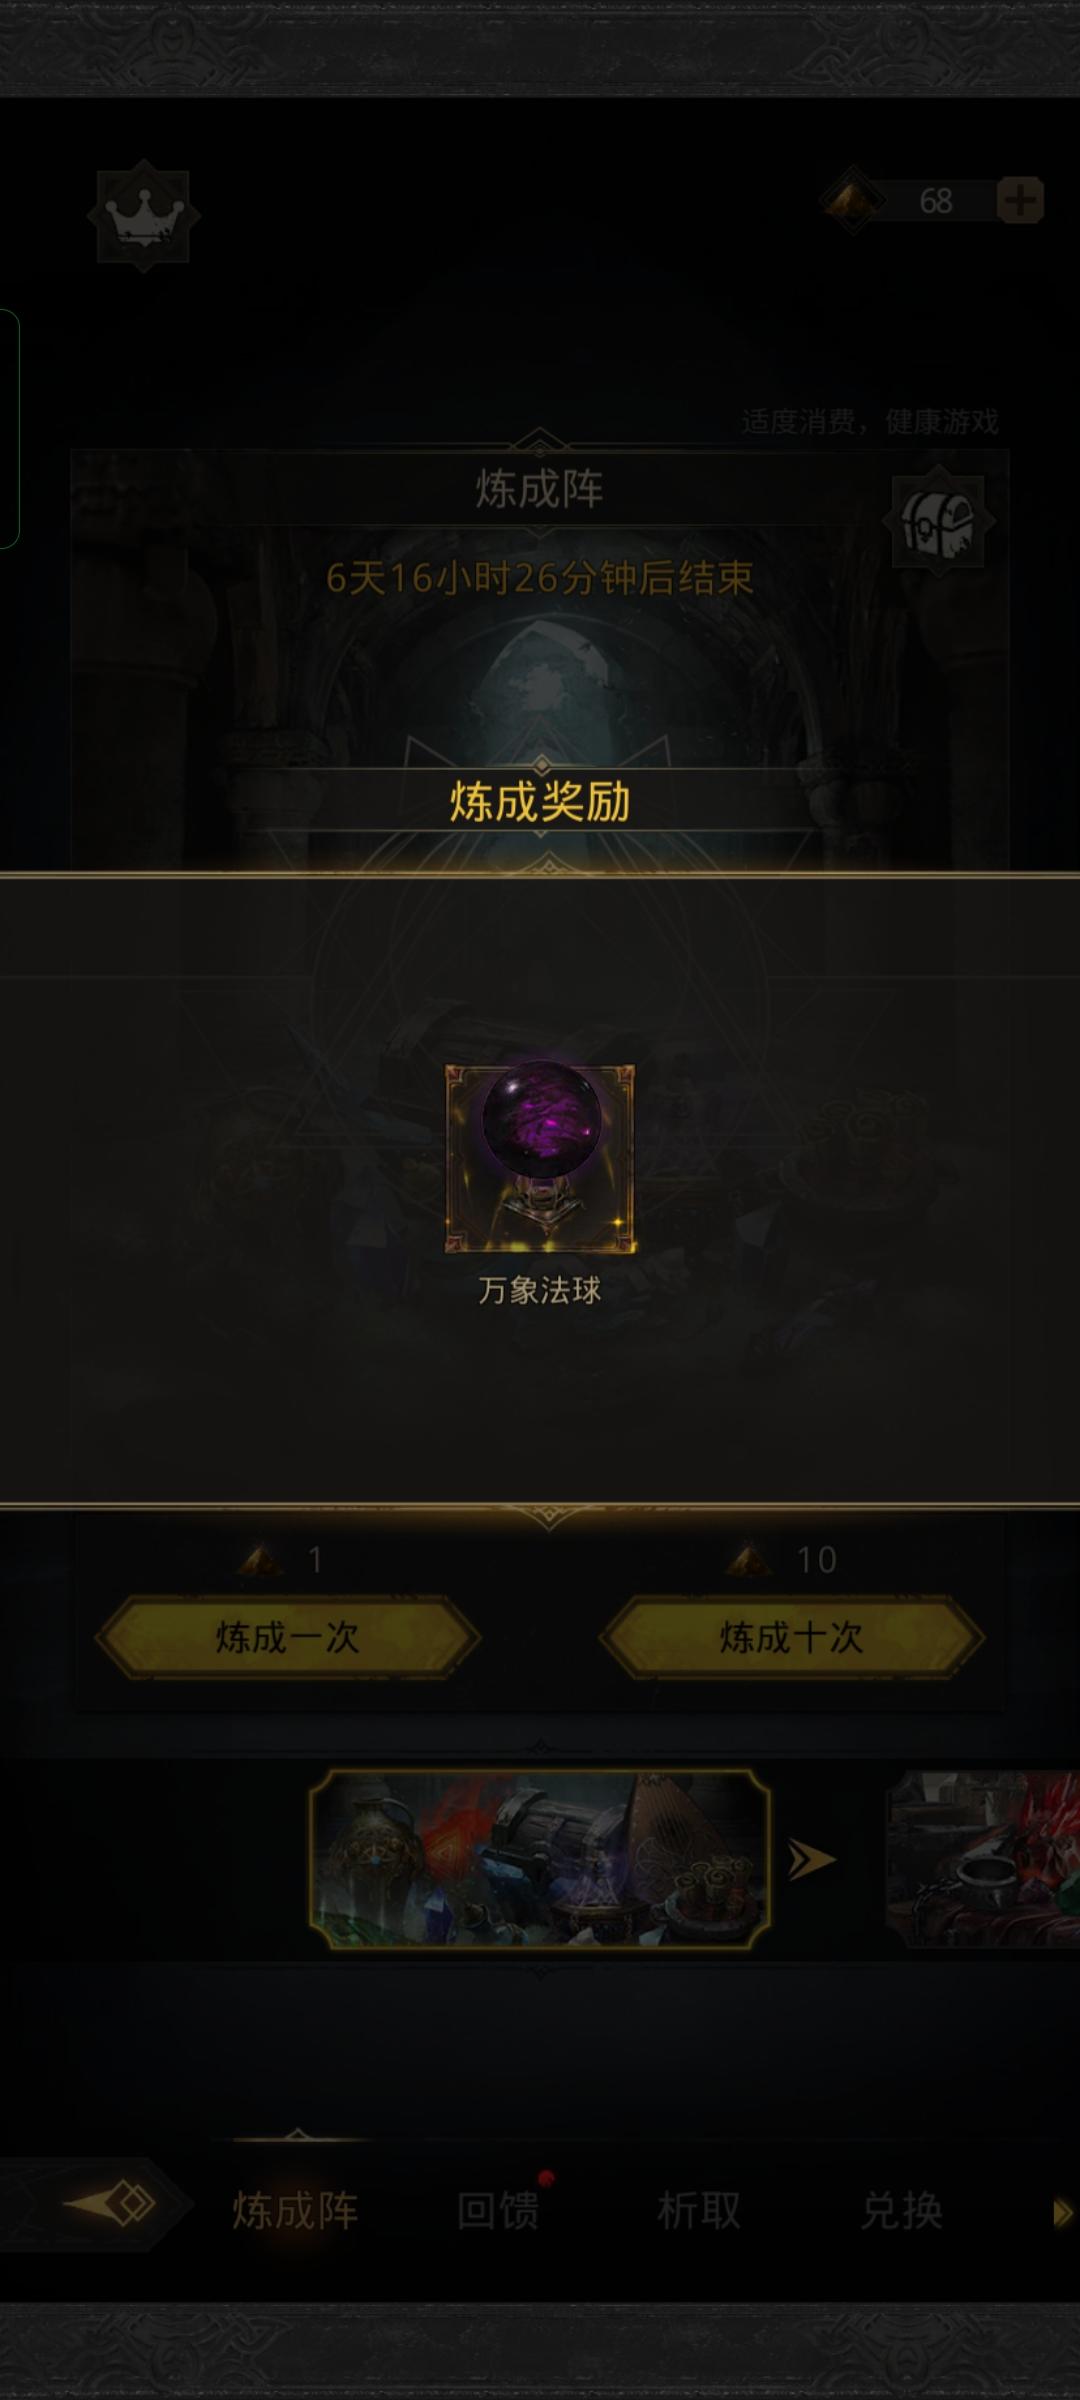Open the 析取 tab
The image size is (1080, 2400).
pos(699,2209)
